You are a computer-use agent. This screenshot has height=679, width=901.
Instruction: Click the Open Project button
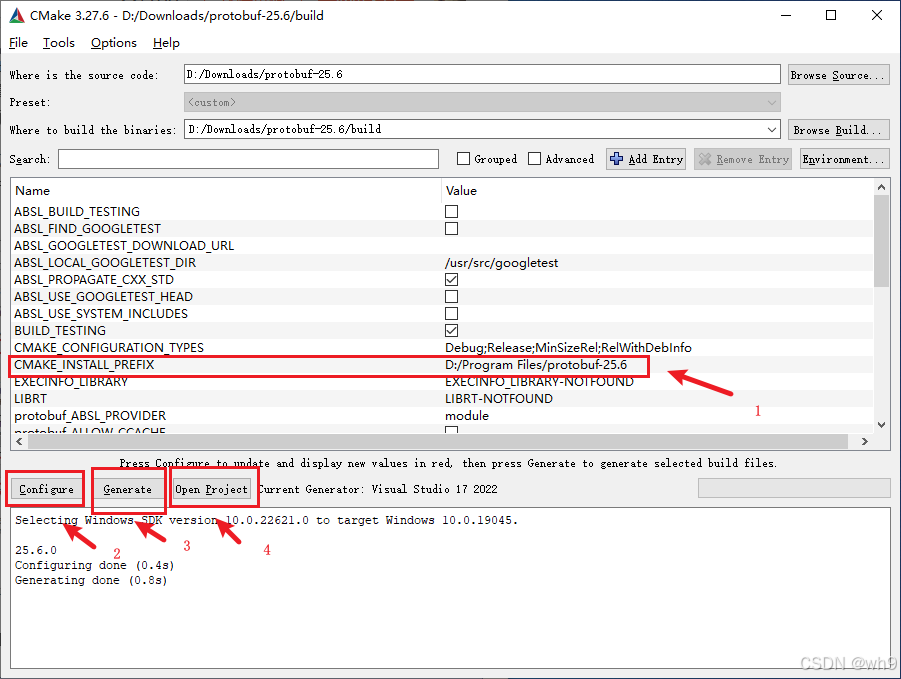[213, 489]
